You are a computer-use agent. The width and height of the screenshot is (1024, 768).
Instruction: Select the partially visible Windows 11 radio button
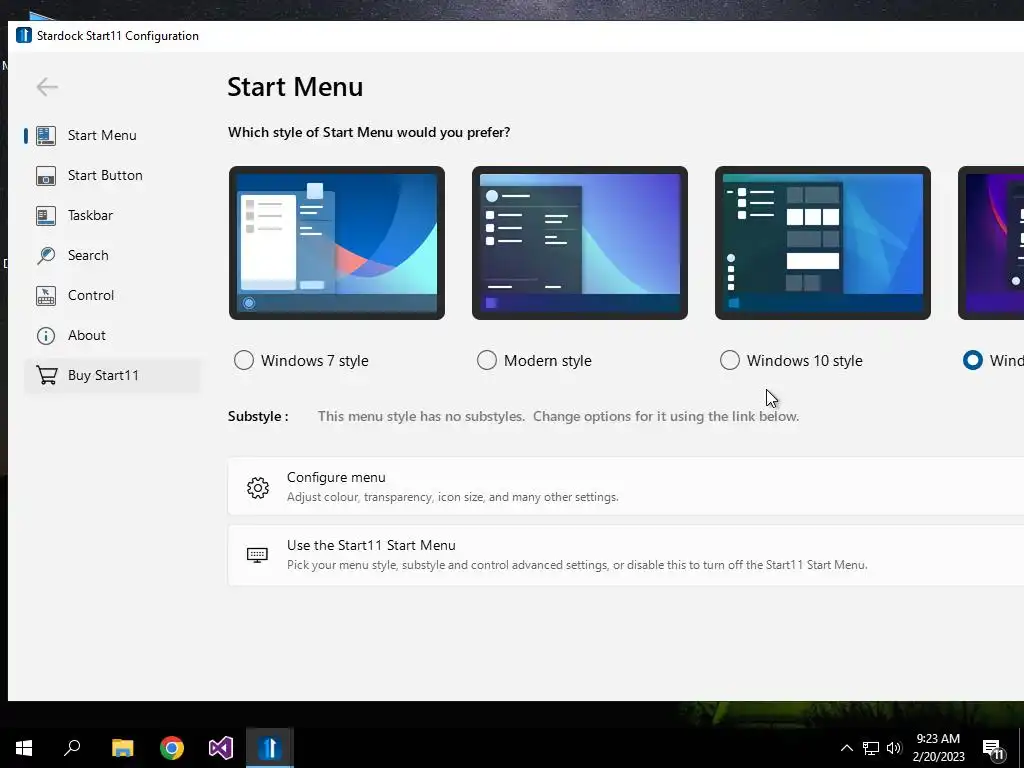tap(972, 360)
